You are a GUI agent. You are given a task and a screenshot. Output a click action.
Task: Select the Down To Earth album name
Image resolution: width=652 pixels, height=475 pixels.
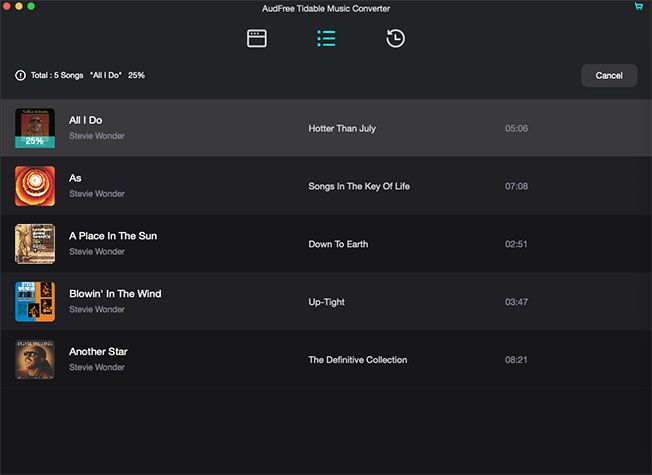click(338, 244)
